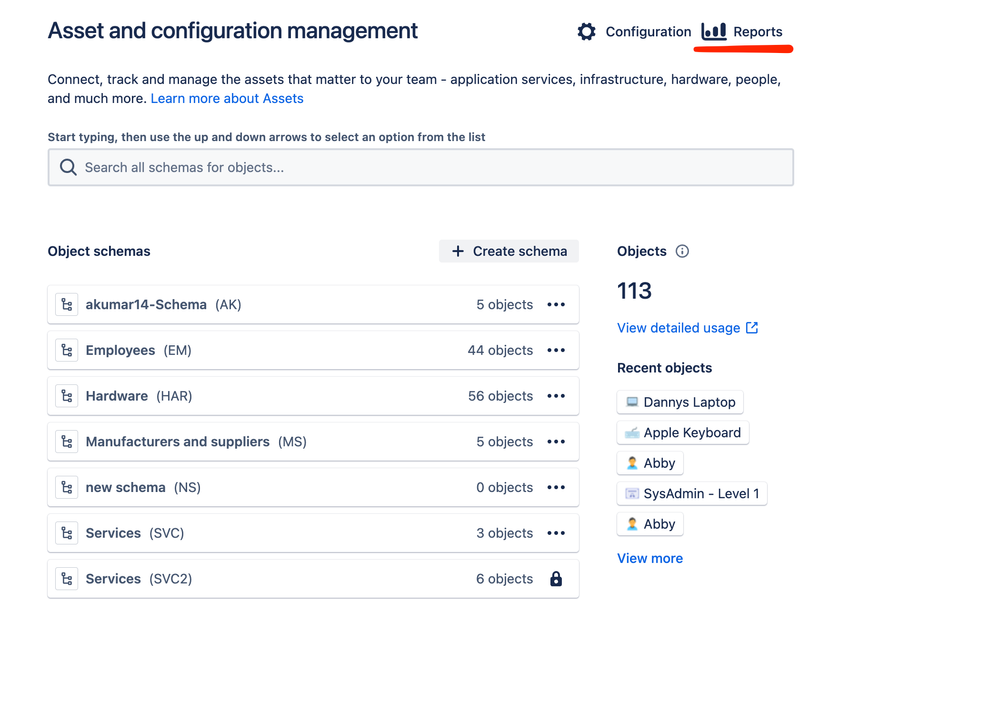
Task: Click the laptop icon on Dannys Laptop
Action: (x=632, y=402)
